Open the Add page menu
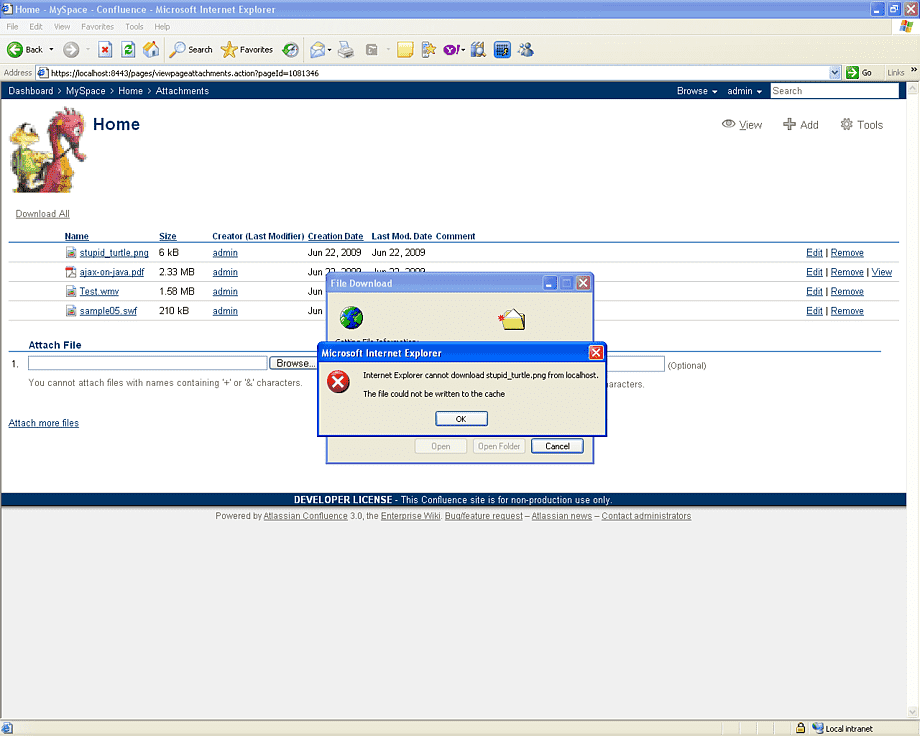 801,124
